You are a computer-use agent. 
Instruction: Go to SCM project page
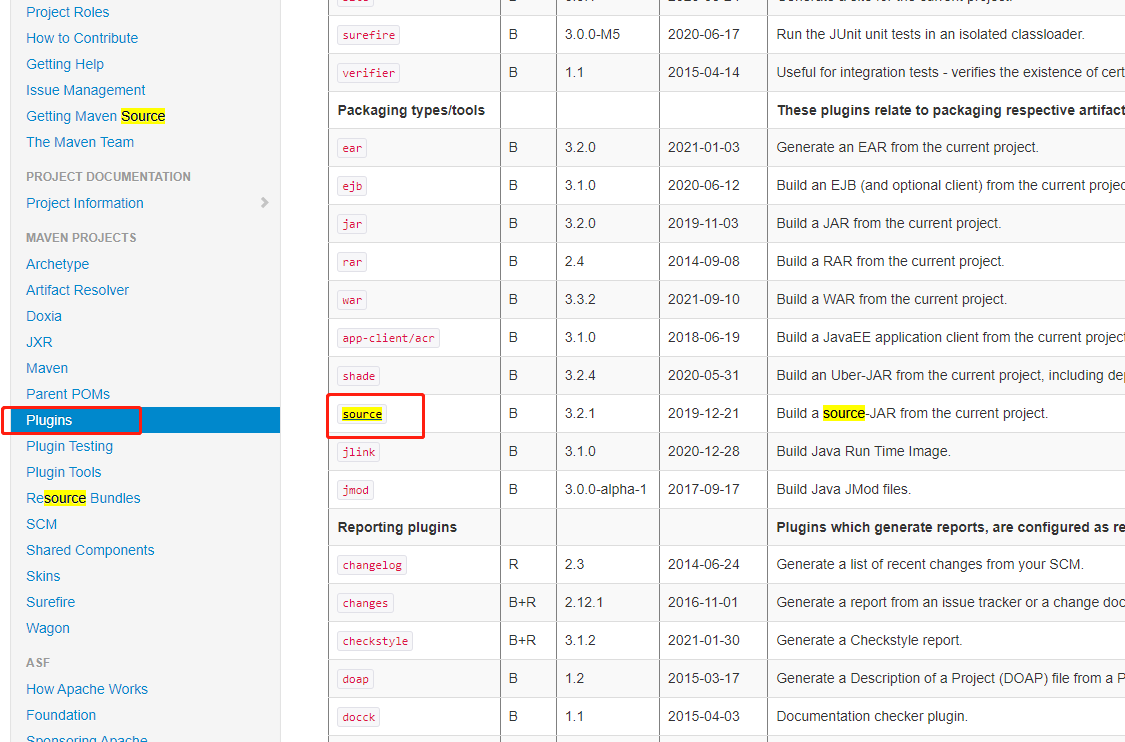tap(42, 524)
